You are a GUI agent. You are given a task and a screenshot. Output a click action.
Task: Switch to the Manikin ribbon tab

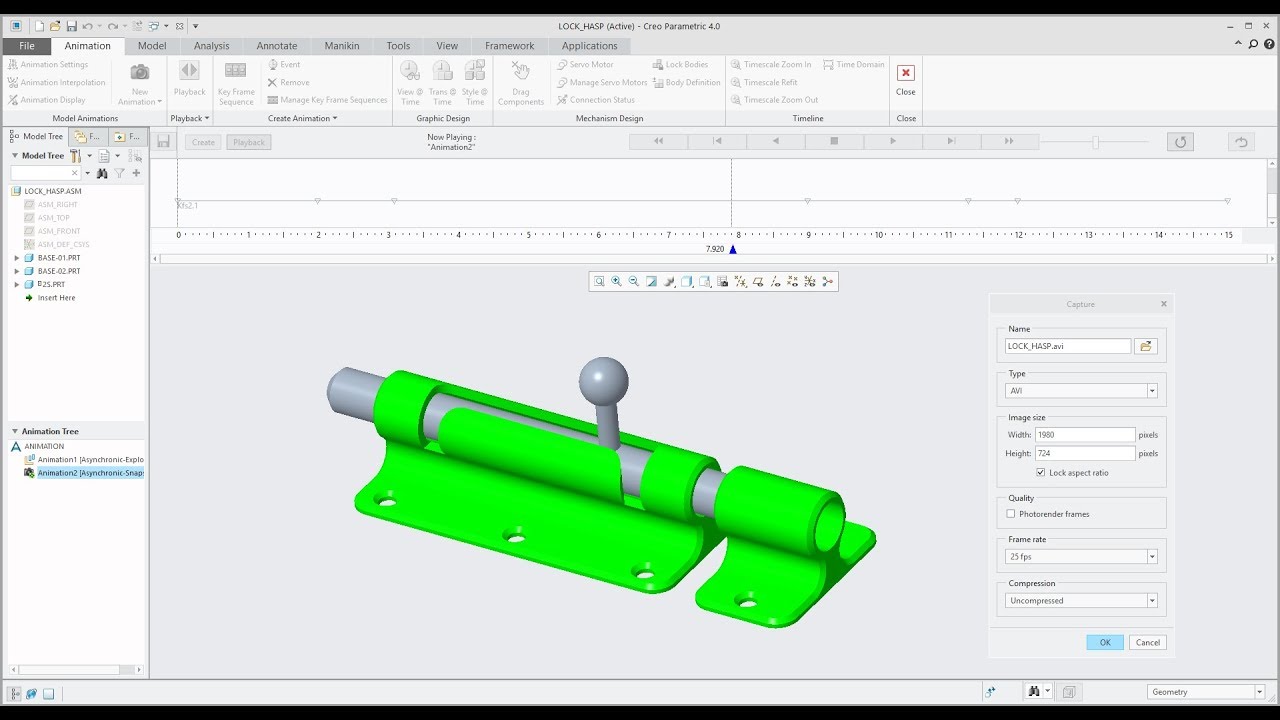coord(342,46)
